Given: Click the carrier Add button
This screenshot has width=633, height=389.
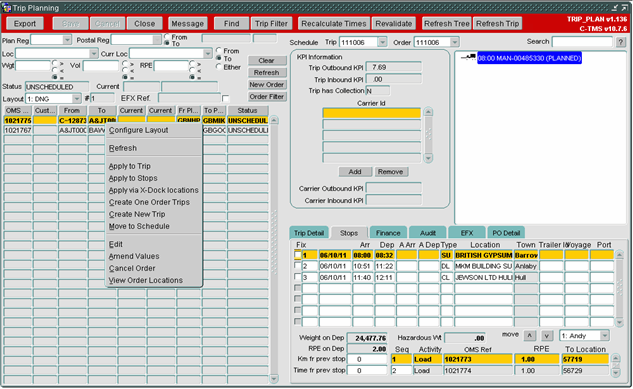Looking at the screenshot, I should (355, 172).
